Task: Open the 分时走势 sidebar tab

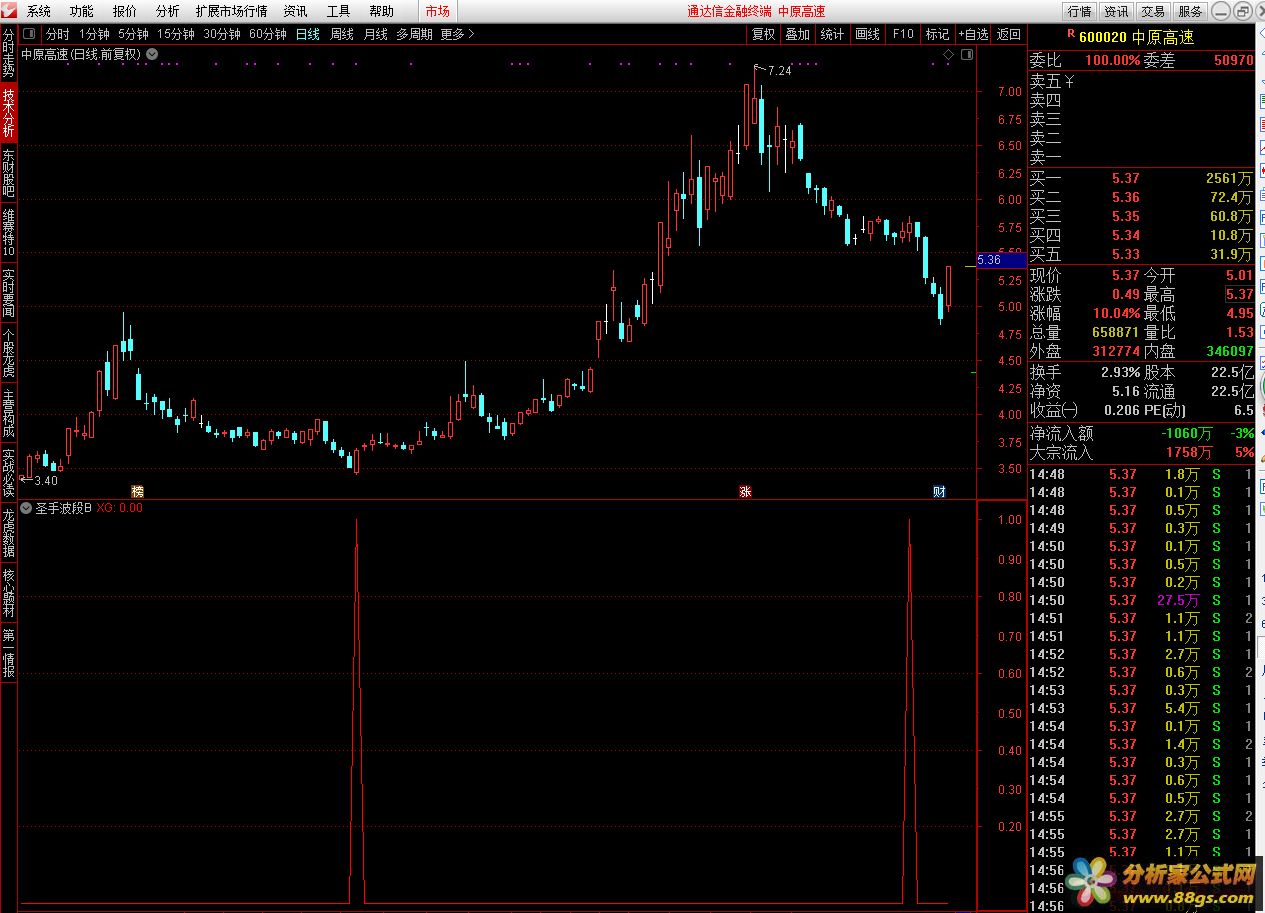Action: coord(8,54)
